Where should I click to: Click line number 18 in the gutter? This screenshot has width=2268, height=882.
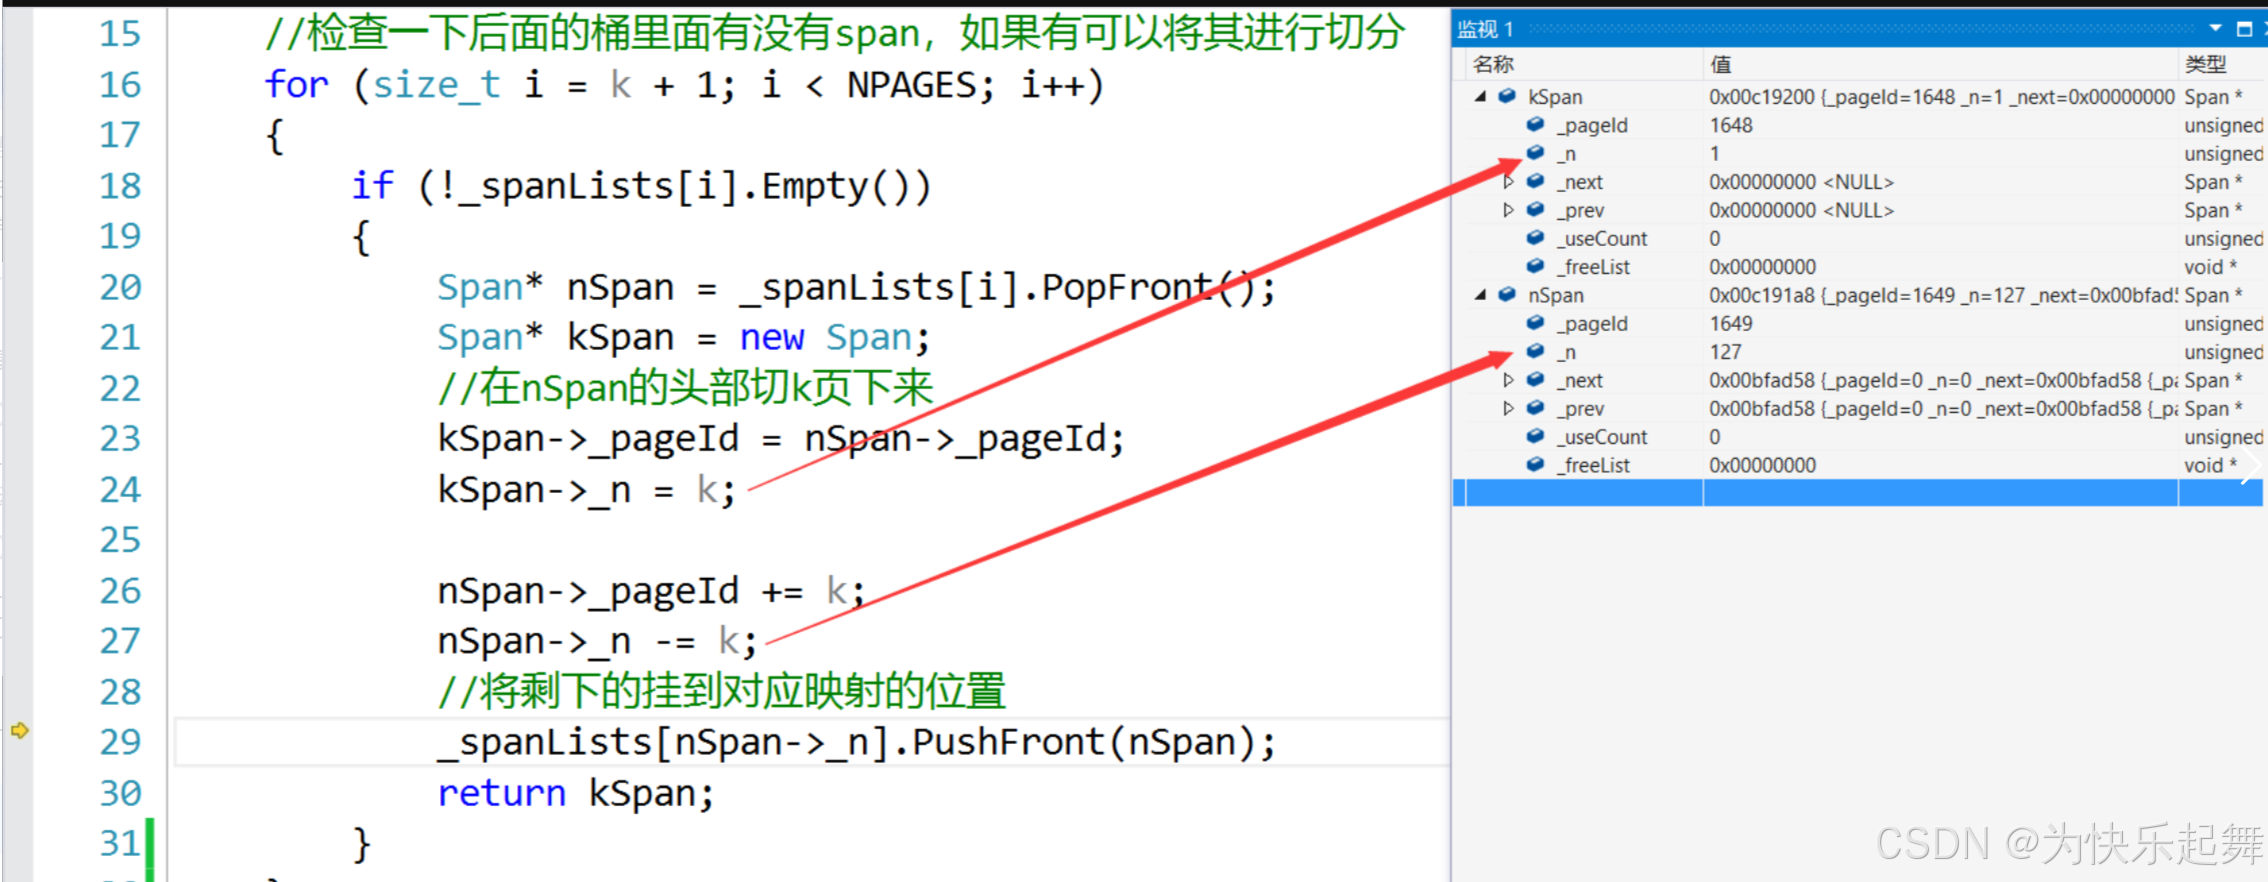120,186
